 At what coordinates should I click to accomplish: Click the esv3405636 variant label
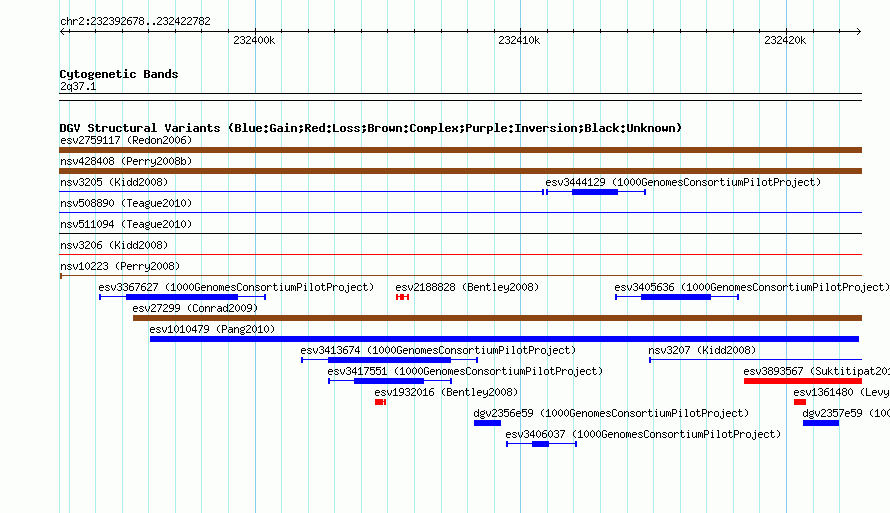[752, 287]
